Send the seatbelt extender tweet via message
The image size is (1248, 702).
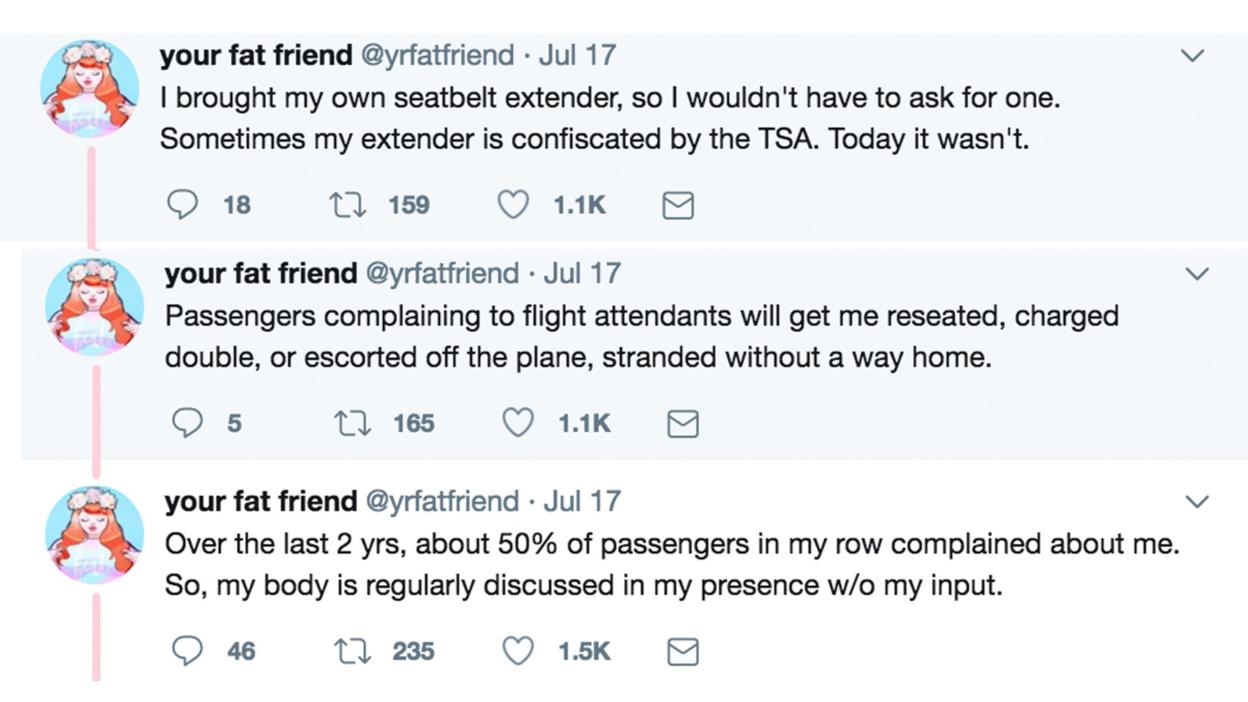679,206
